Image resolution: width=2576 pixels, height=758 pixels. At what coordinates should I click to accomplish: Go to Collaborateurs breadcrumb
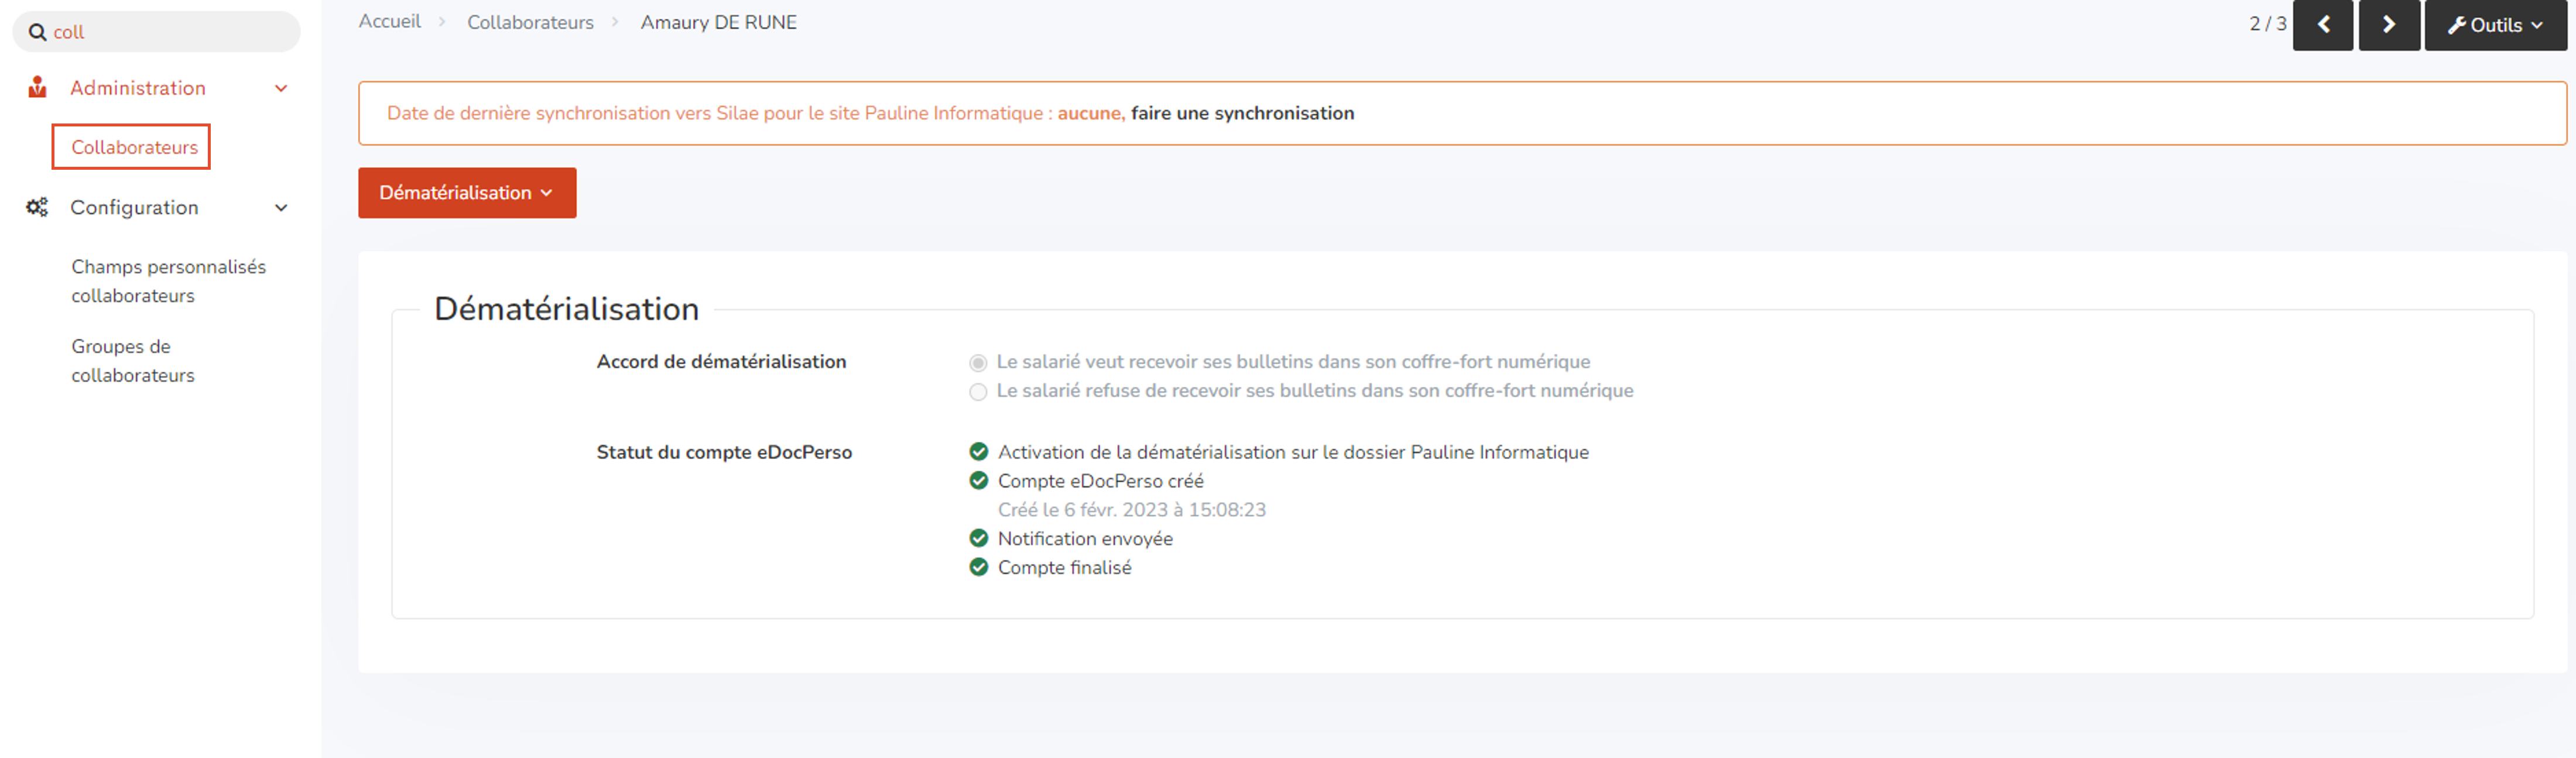530,22
